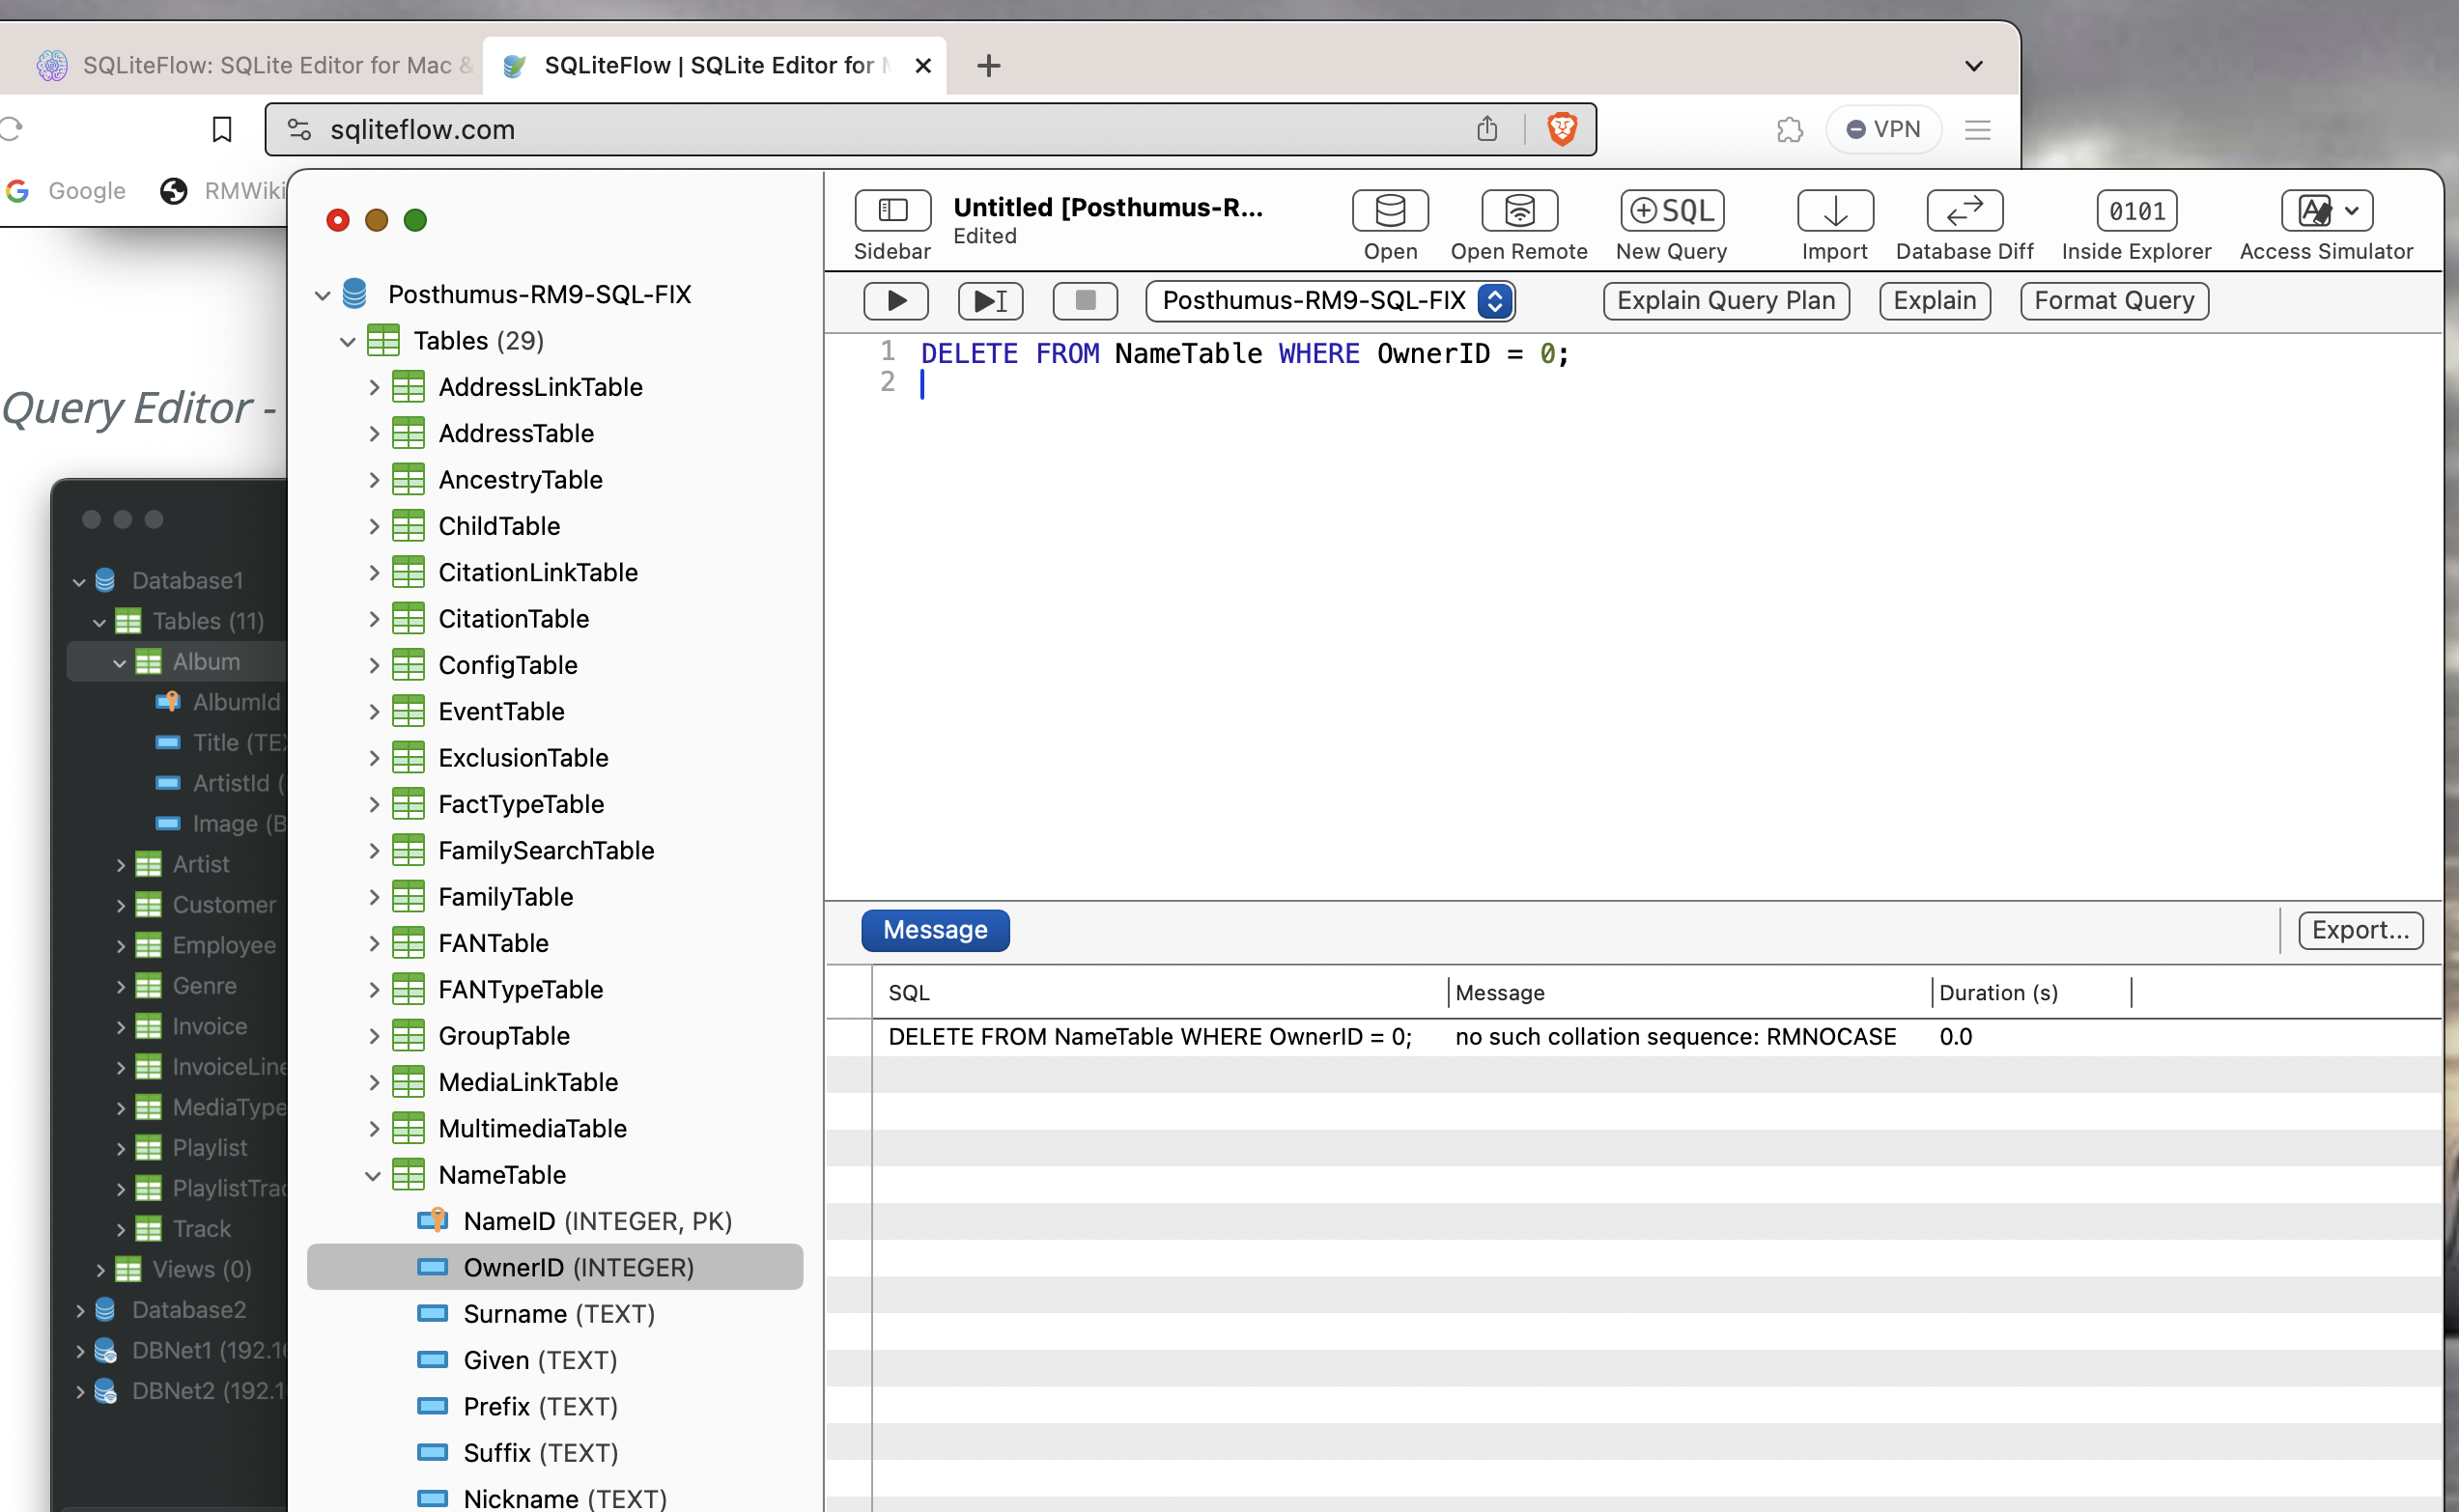The image size is (2459, 1512).
Task: Click the Import toolbar icon
Action: coord(1834,211)
